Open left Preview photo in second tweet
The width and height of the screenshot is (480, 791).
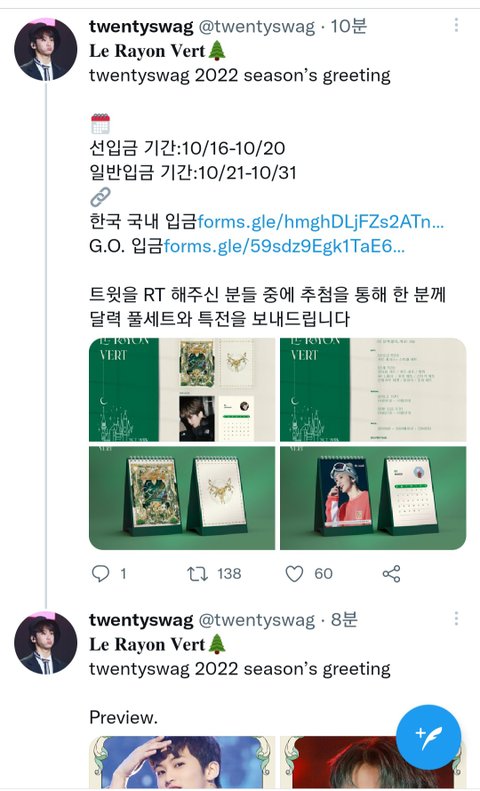click(182, 762)
